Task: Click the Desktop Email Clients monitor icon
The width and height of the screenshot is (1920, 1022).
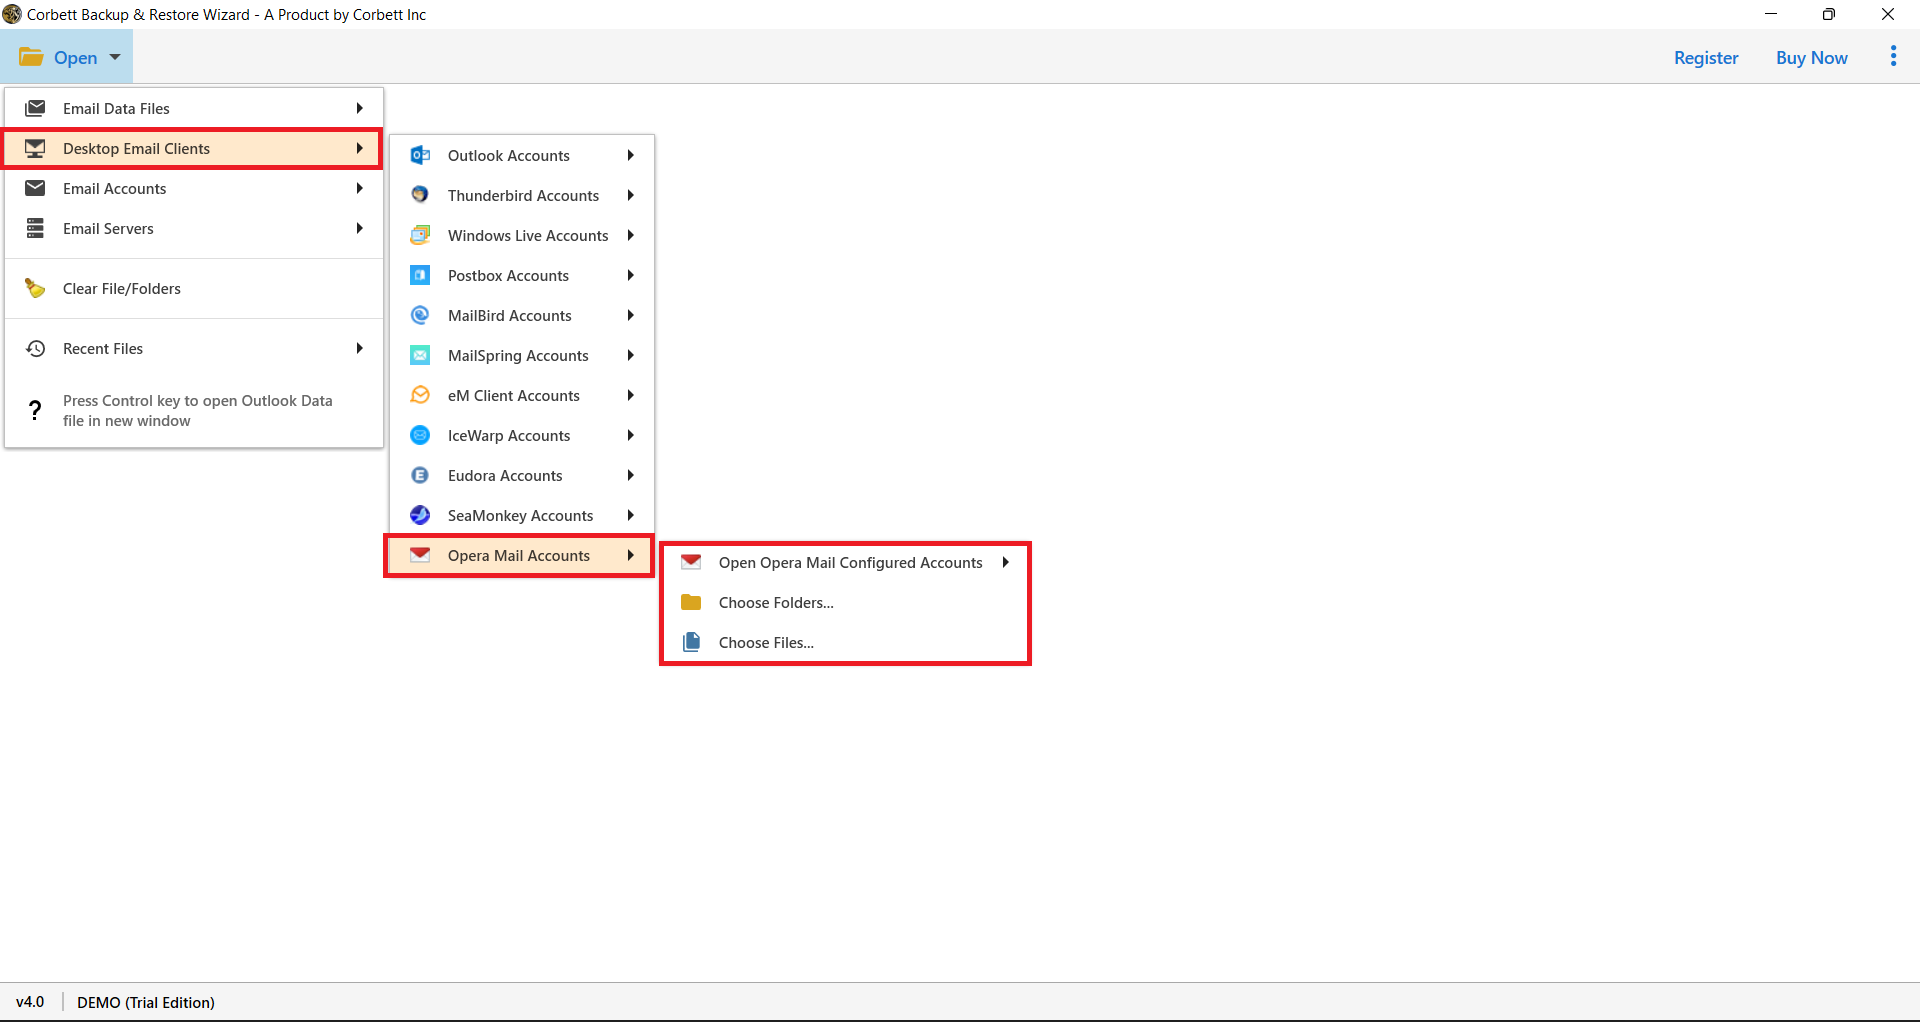Action: tap(35, 148)
